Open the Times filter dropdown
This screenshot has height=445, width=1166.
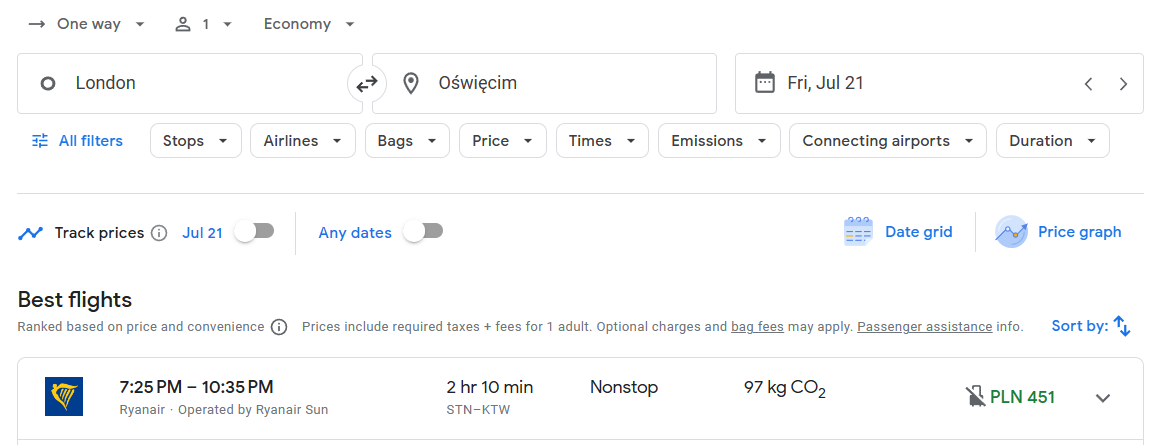[x=602, y=141]
